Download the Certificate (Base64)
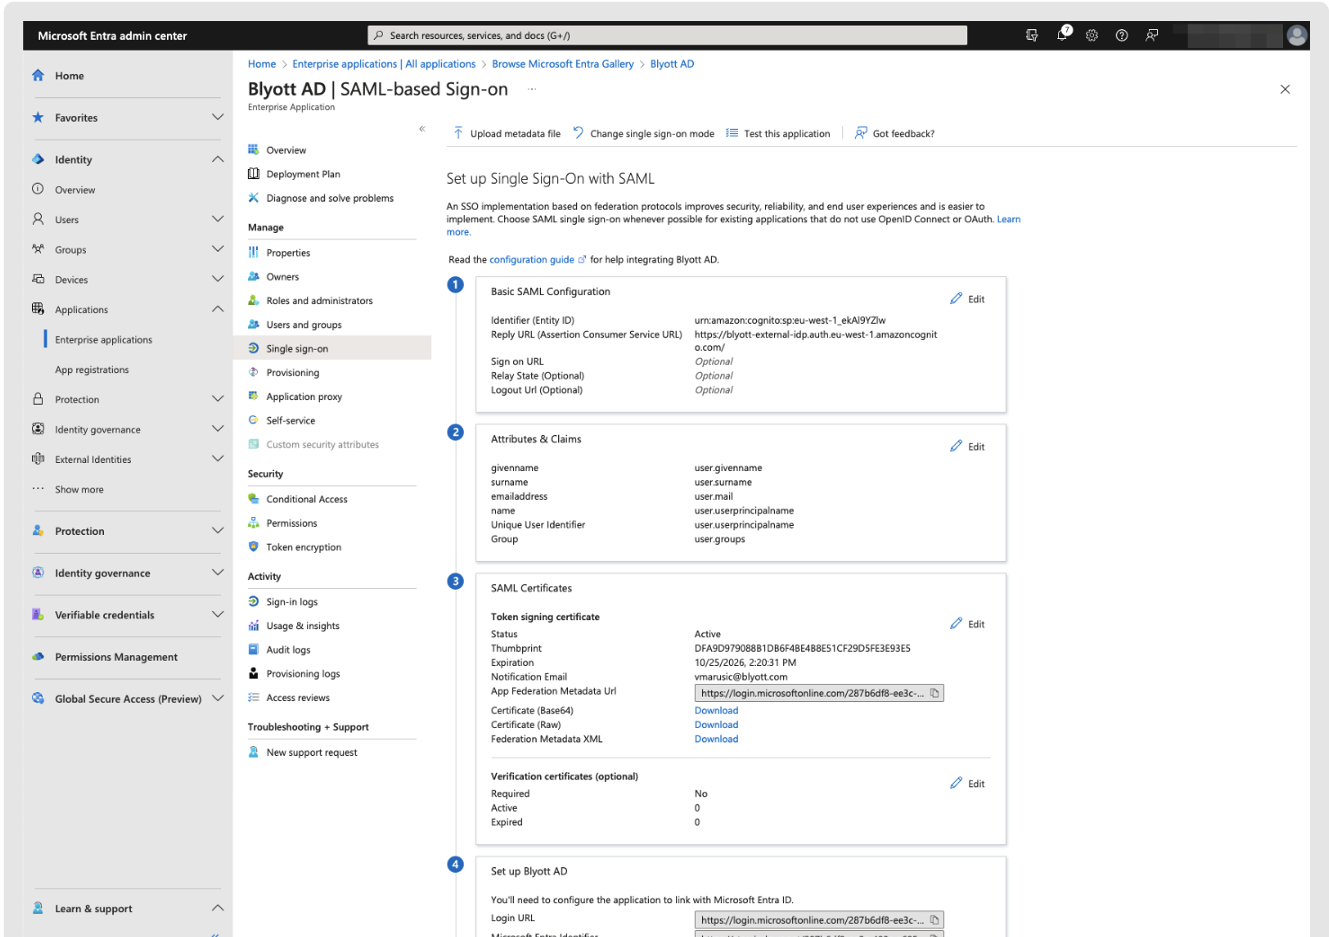Viewport: 1329px width, 937px height. tap(716, 711)
